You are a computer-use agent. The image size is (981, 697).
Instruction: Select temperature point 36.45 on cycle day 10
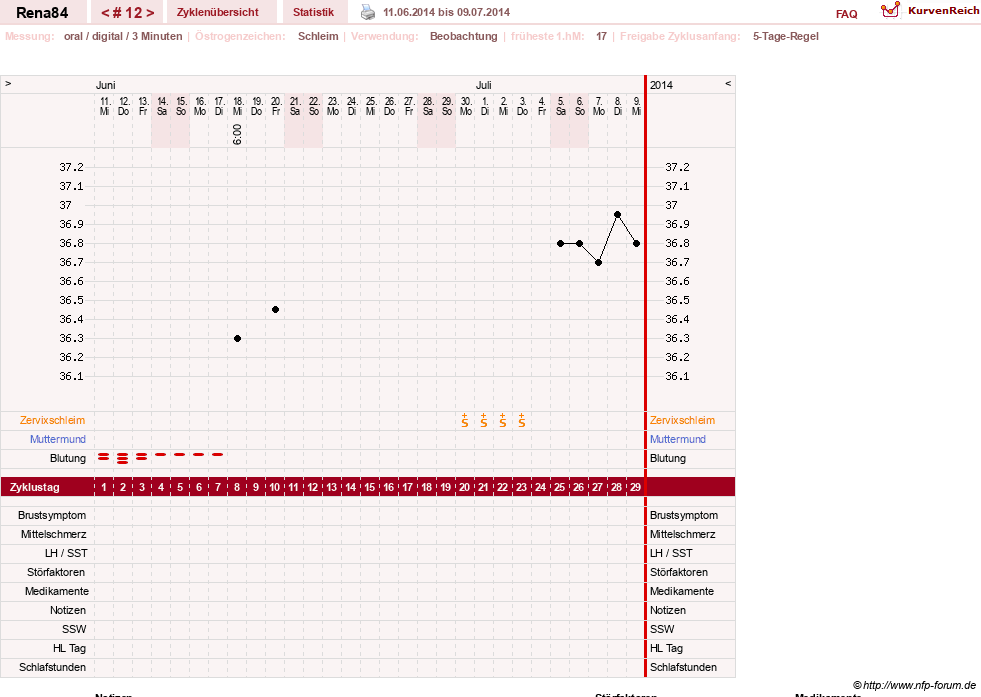275,310
